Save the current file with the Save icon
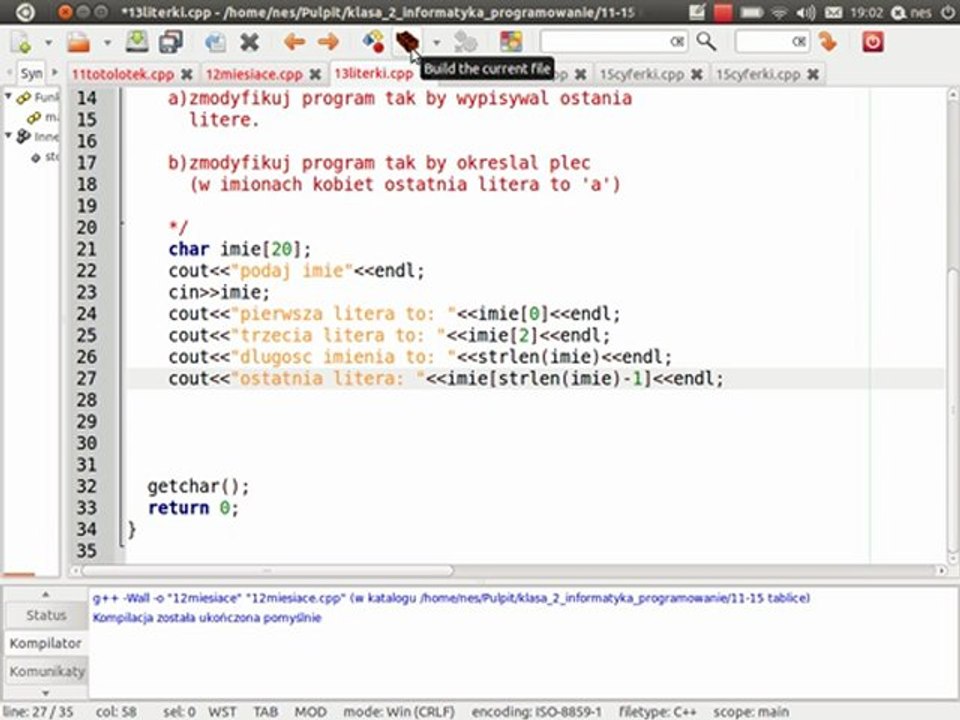 click(x=137, y=42)
